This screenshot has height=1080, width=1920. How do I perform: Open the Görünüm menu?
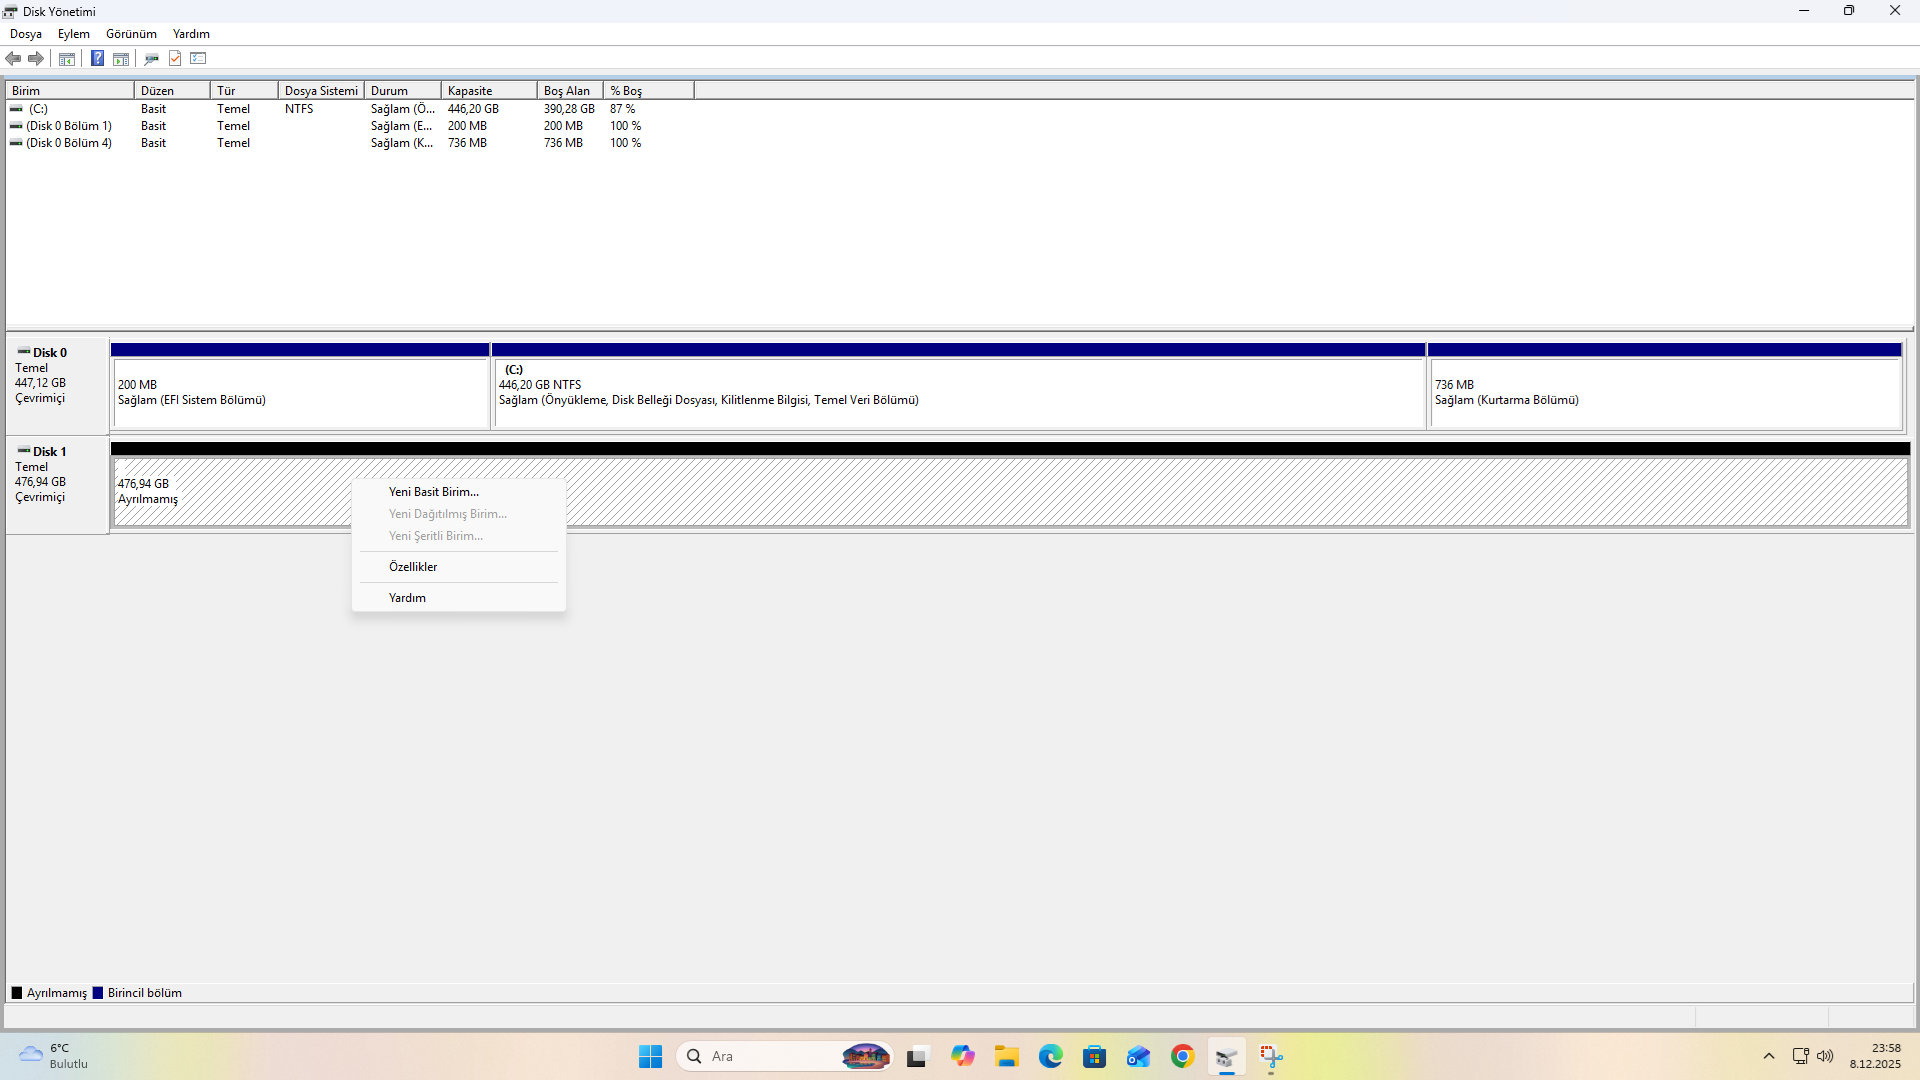pos(131,34)
